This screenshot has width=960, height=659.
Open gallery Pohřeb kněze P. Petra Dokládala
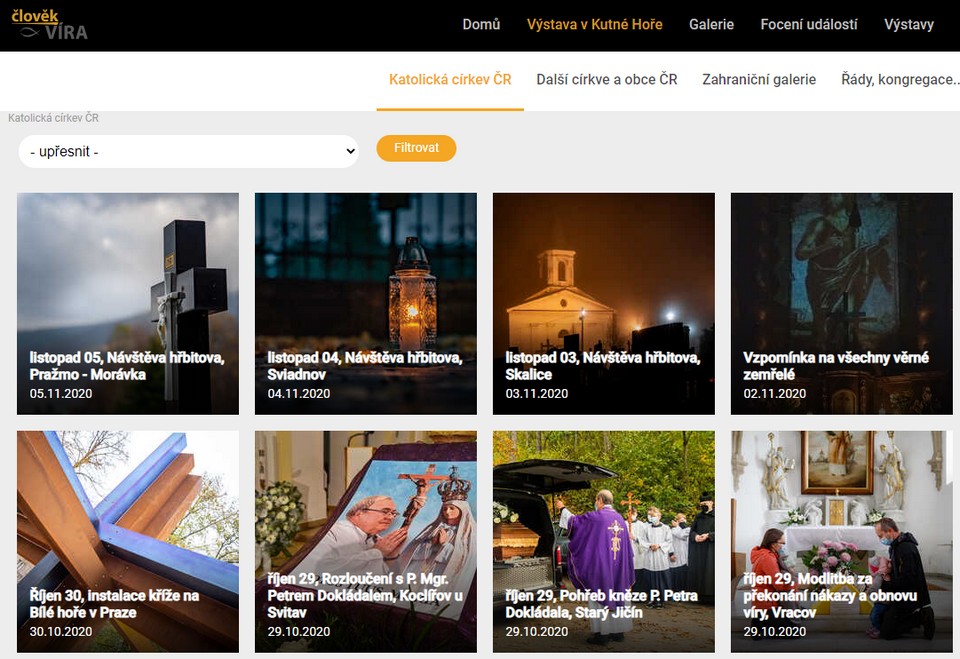click(x=604, y=541)
